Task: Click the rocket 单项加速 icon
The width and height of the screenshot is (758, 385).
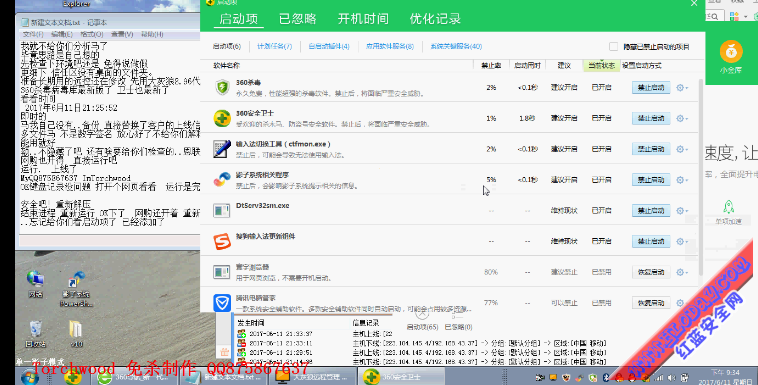Action: (x=729, y=207)
